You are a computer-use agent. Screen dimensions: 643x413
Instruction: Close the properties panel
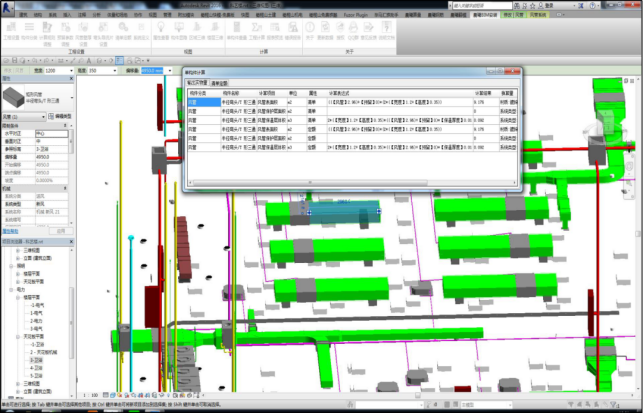tap(72, 79)
